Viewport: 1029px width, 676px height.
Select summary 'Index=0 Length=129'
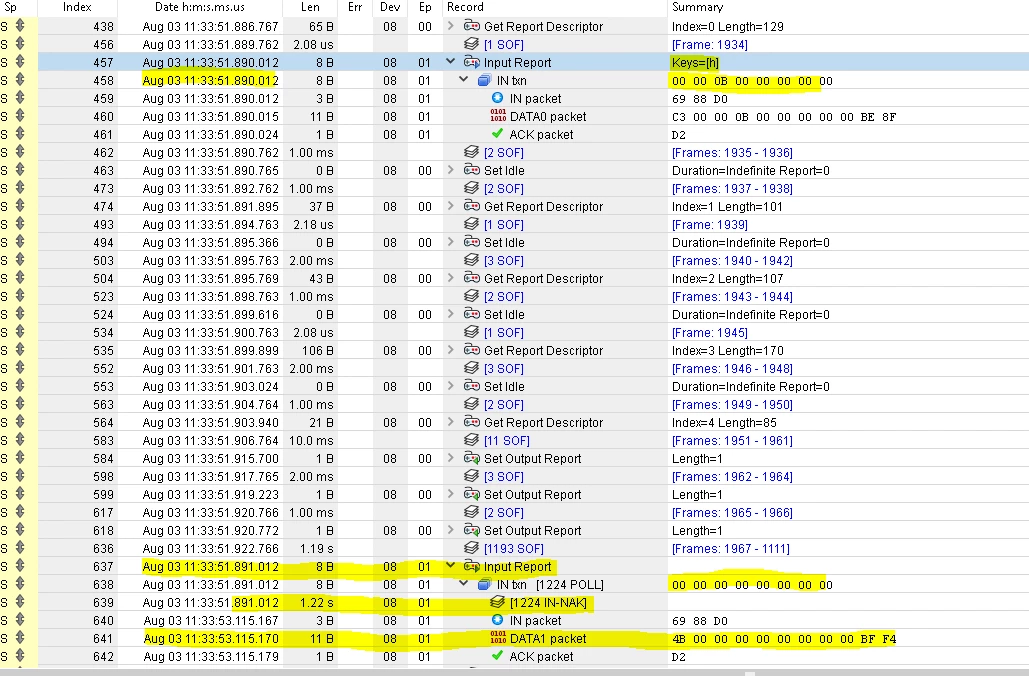click(x=728, y=27)
